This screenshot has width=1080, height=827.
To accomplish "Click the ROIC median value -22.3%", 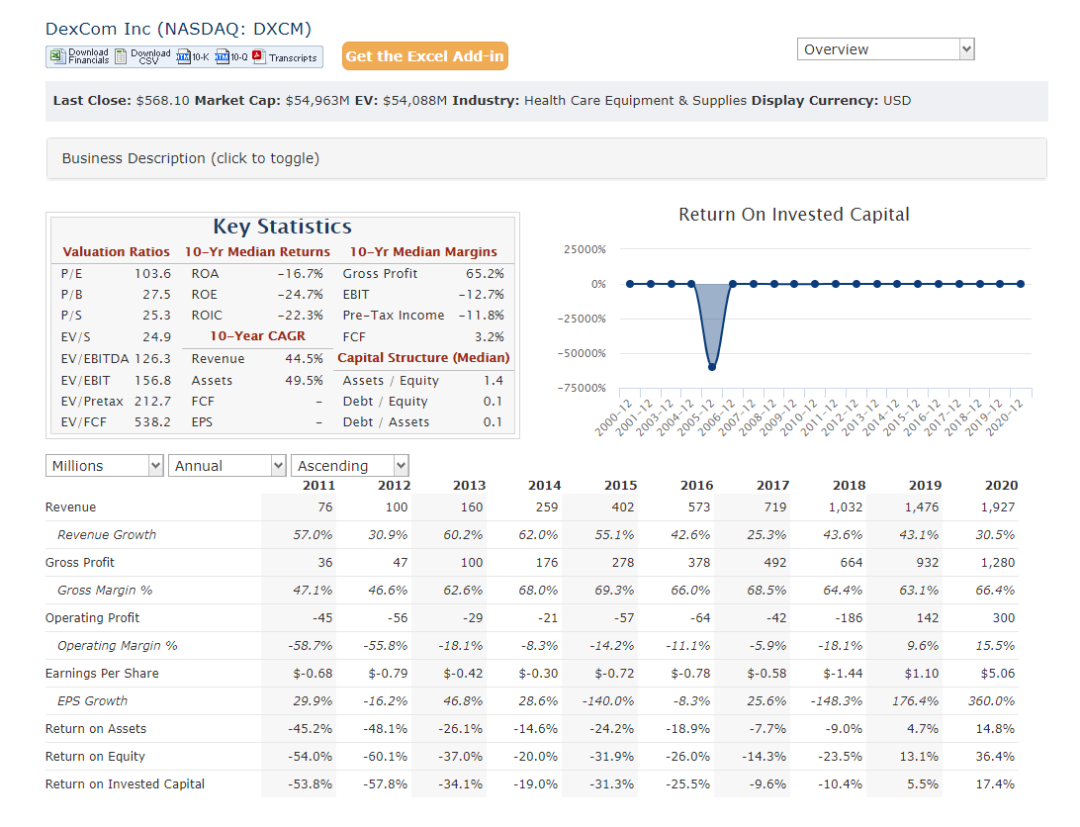I will coord(300,315).
